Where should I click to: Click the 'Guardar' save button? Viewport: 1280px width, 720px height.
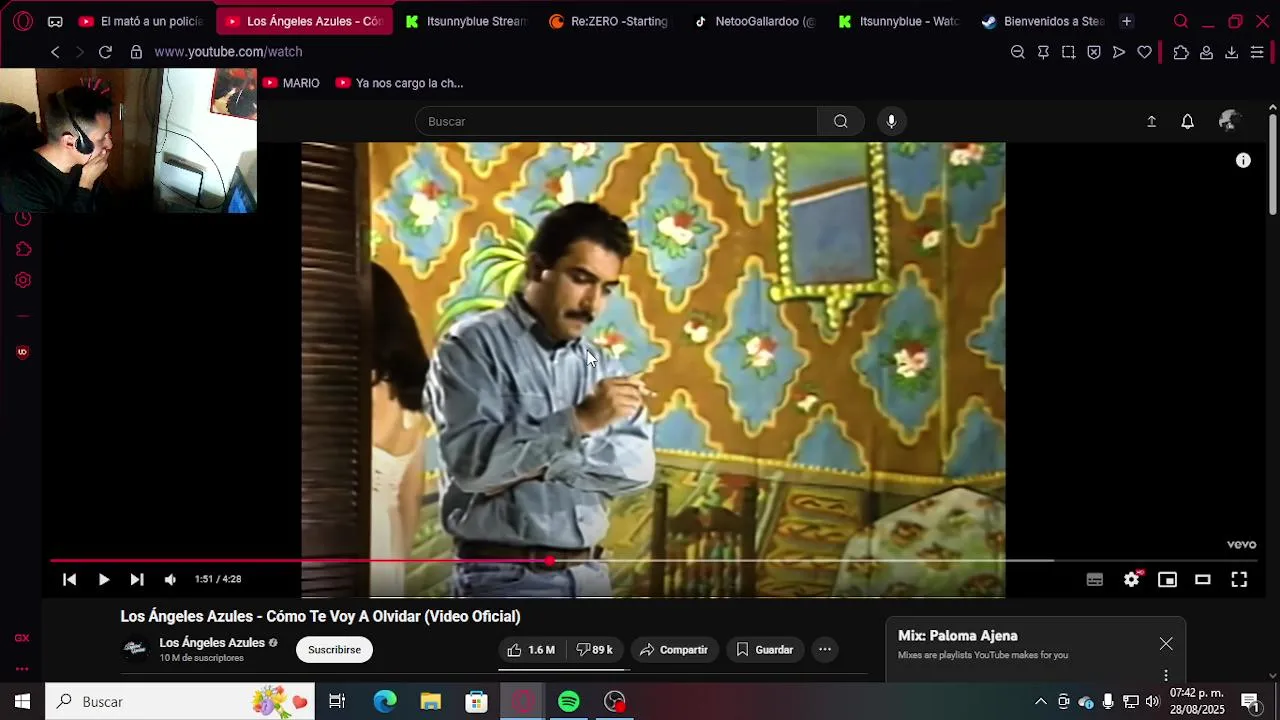click(x=765, y=650)
